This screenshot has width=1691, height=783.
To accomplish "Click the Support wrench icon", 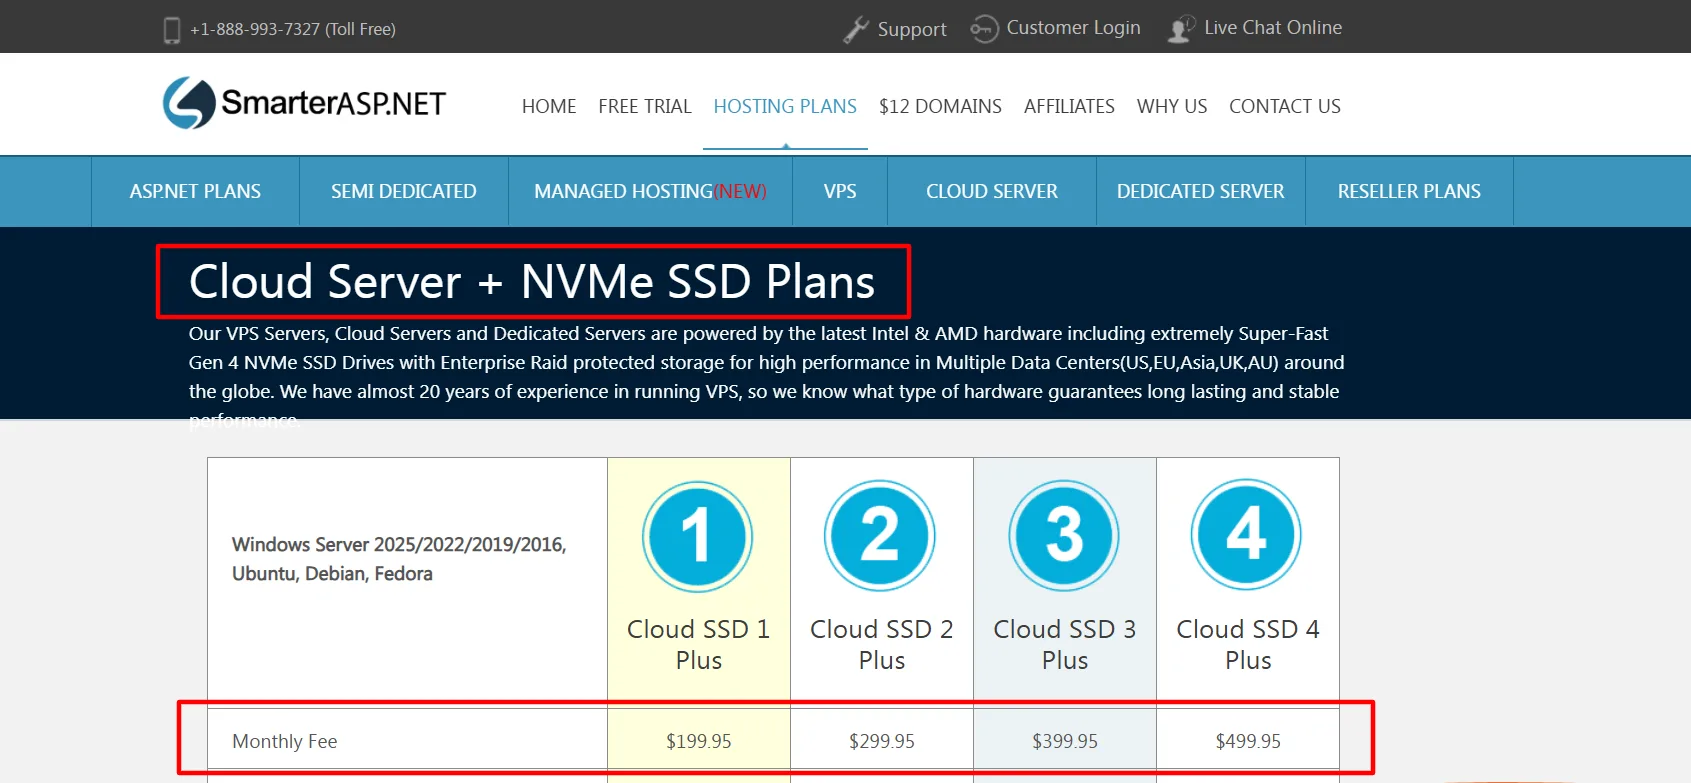I will pos(856,30).
